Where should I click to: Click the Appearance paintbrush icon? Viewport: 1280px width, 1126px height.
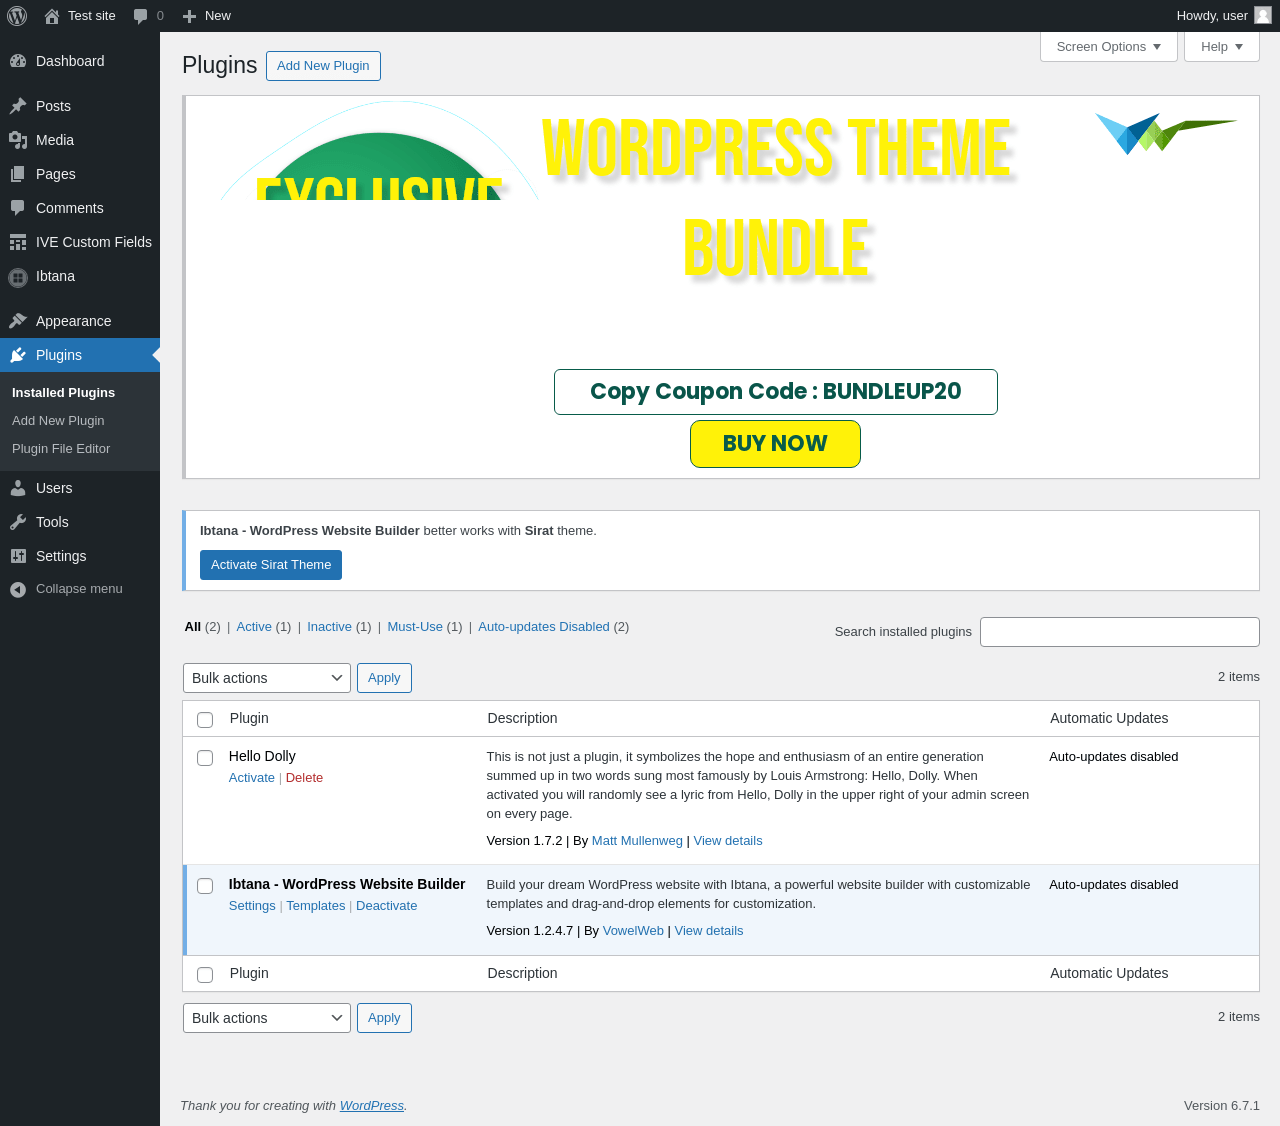[x=18, y=321]
